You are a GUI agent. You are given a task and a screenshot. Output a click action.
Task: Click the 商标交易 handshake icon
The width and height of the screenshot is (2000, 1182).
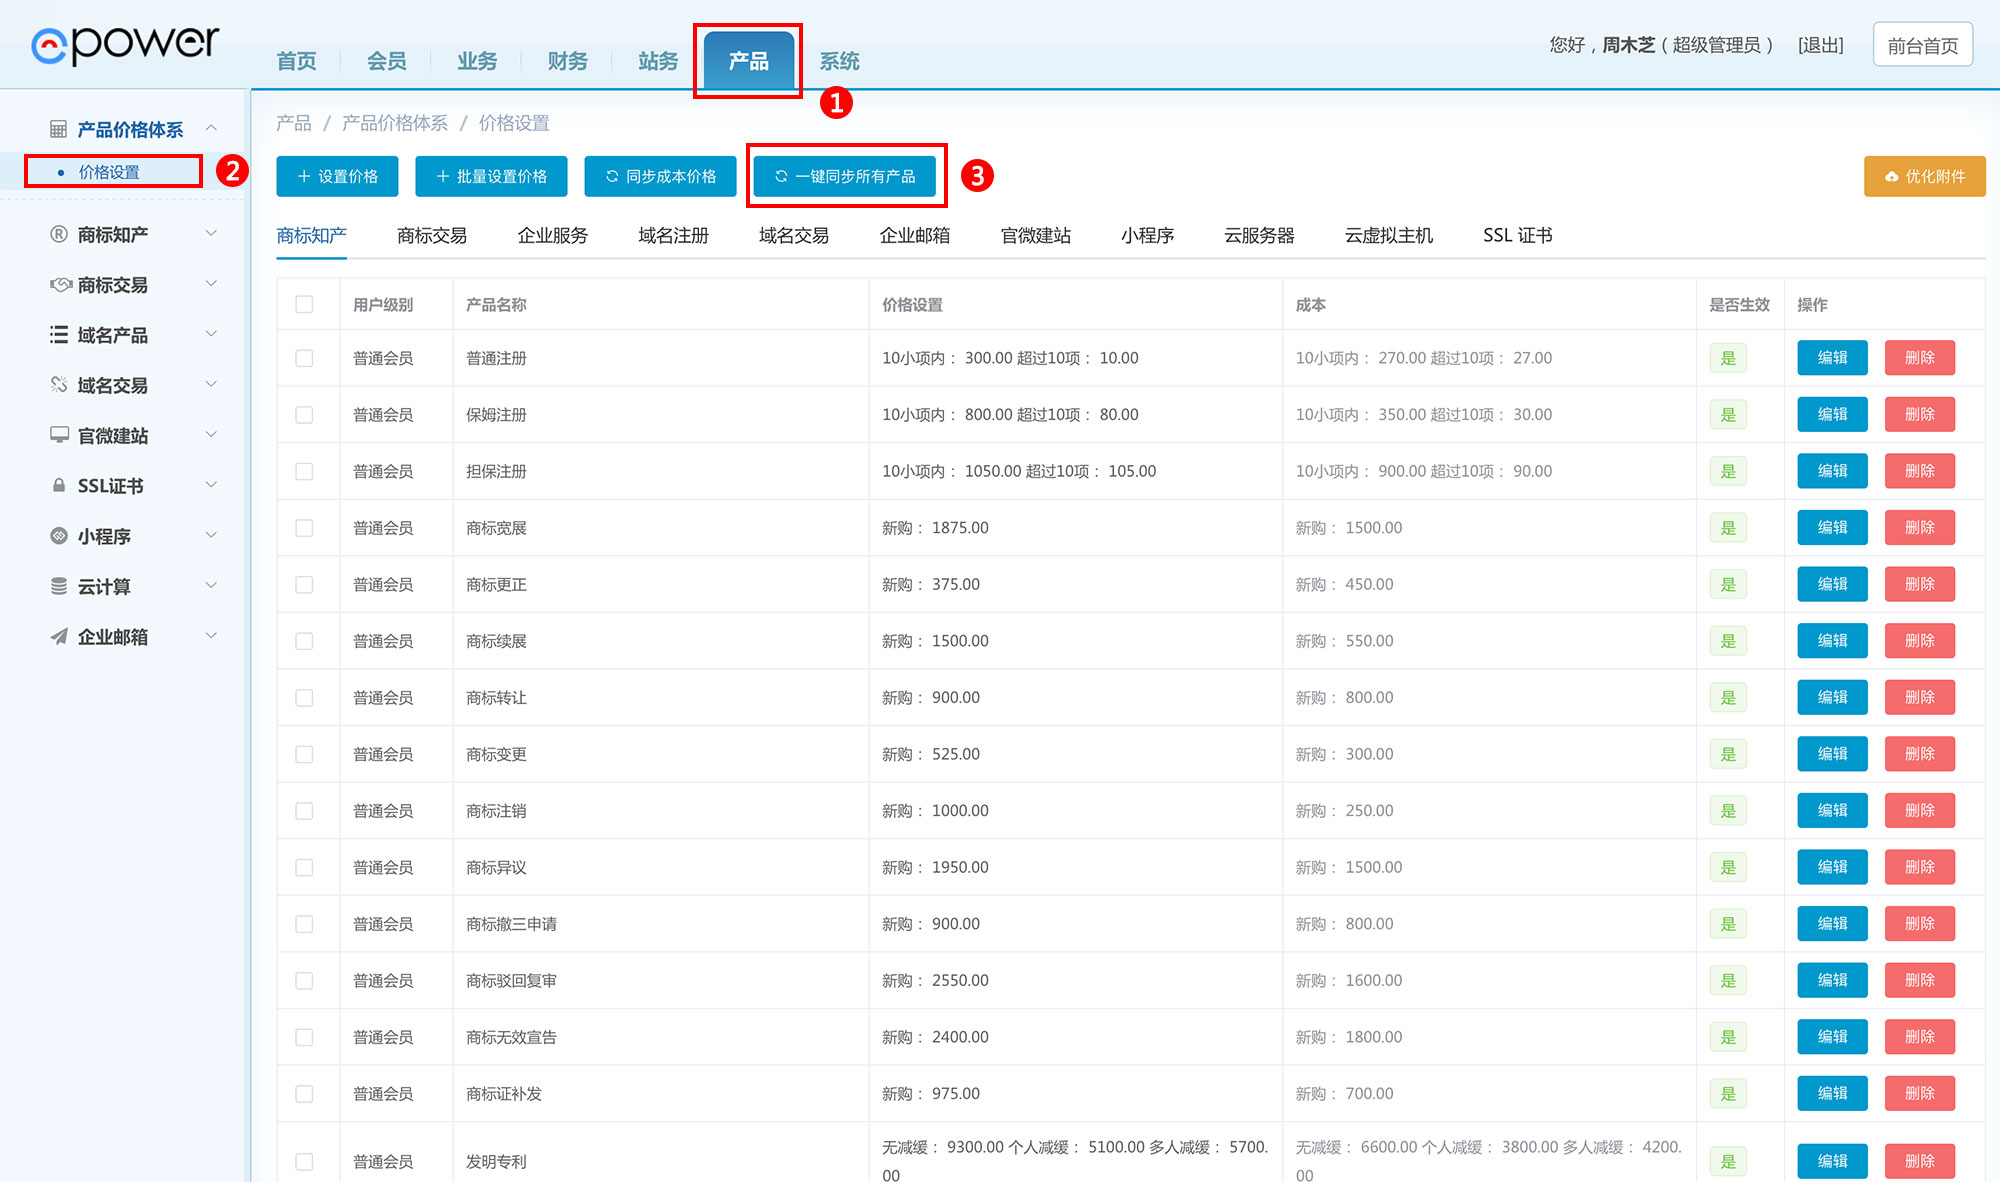(x=60, y=285)
